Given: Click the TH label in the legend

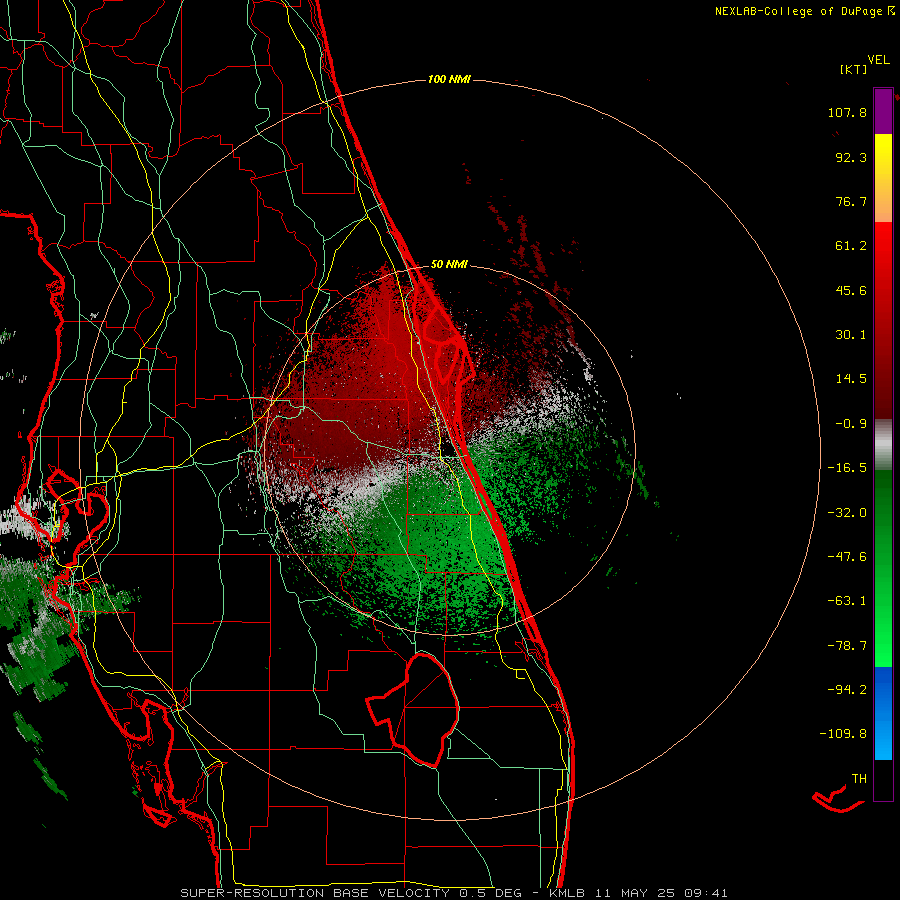Looking at the screenshot, I should pyautogui.click(x=859, y=779).
